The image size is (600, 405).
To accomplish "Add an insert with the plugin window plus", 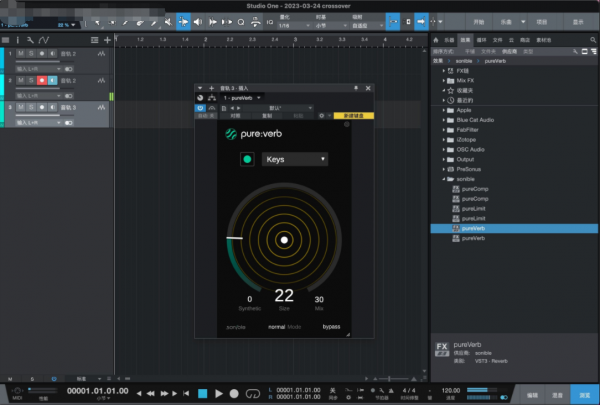I will click(211, 88).
